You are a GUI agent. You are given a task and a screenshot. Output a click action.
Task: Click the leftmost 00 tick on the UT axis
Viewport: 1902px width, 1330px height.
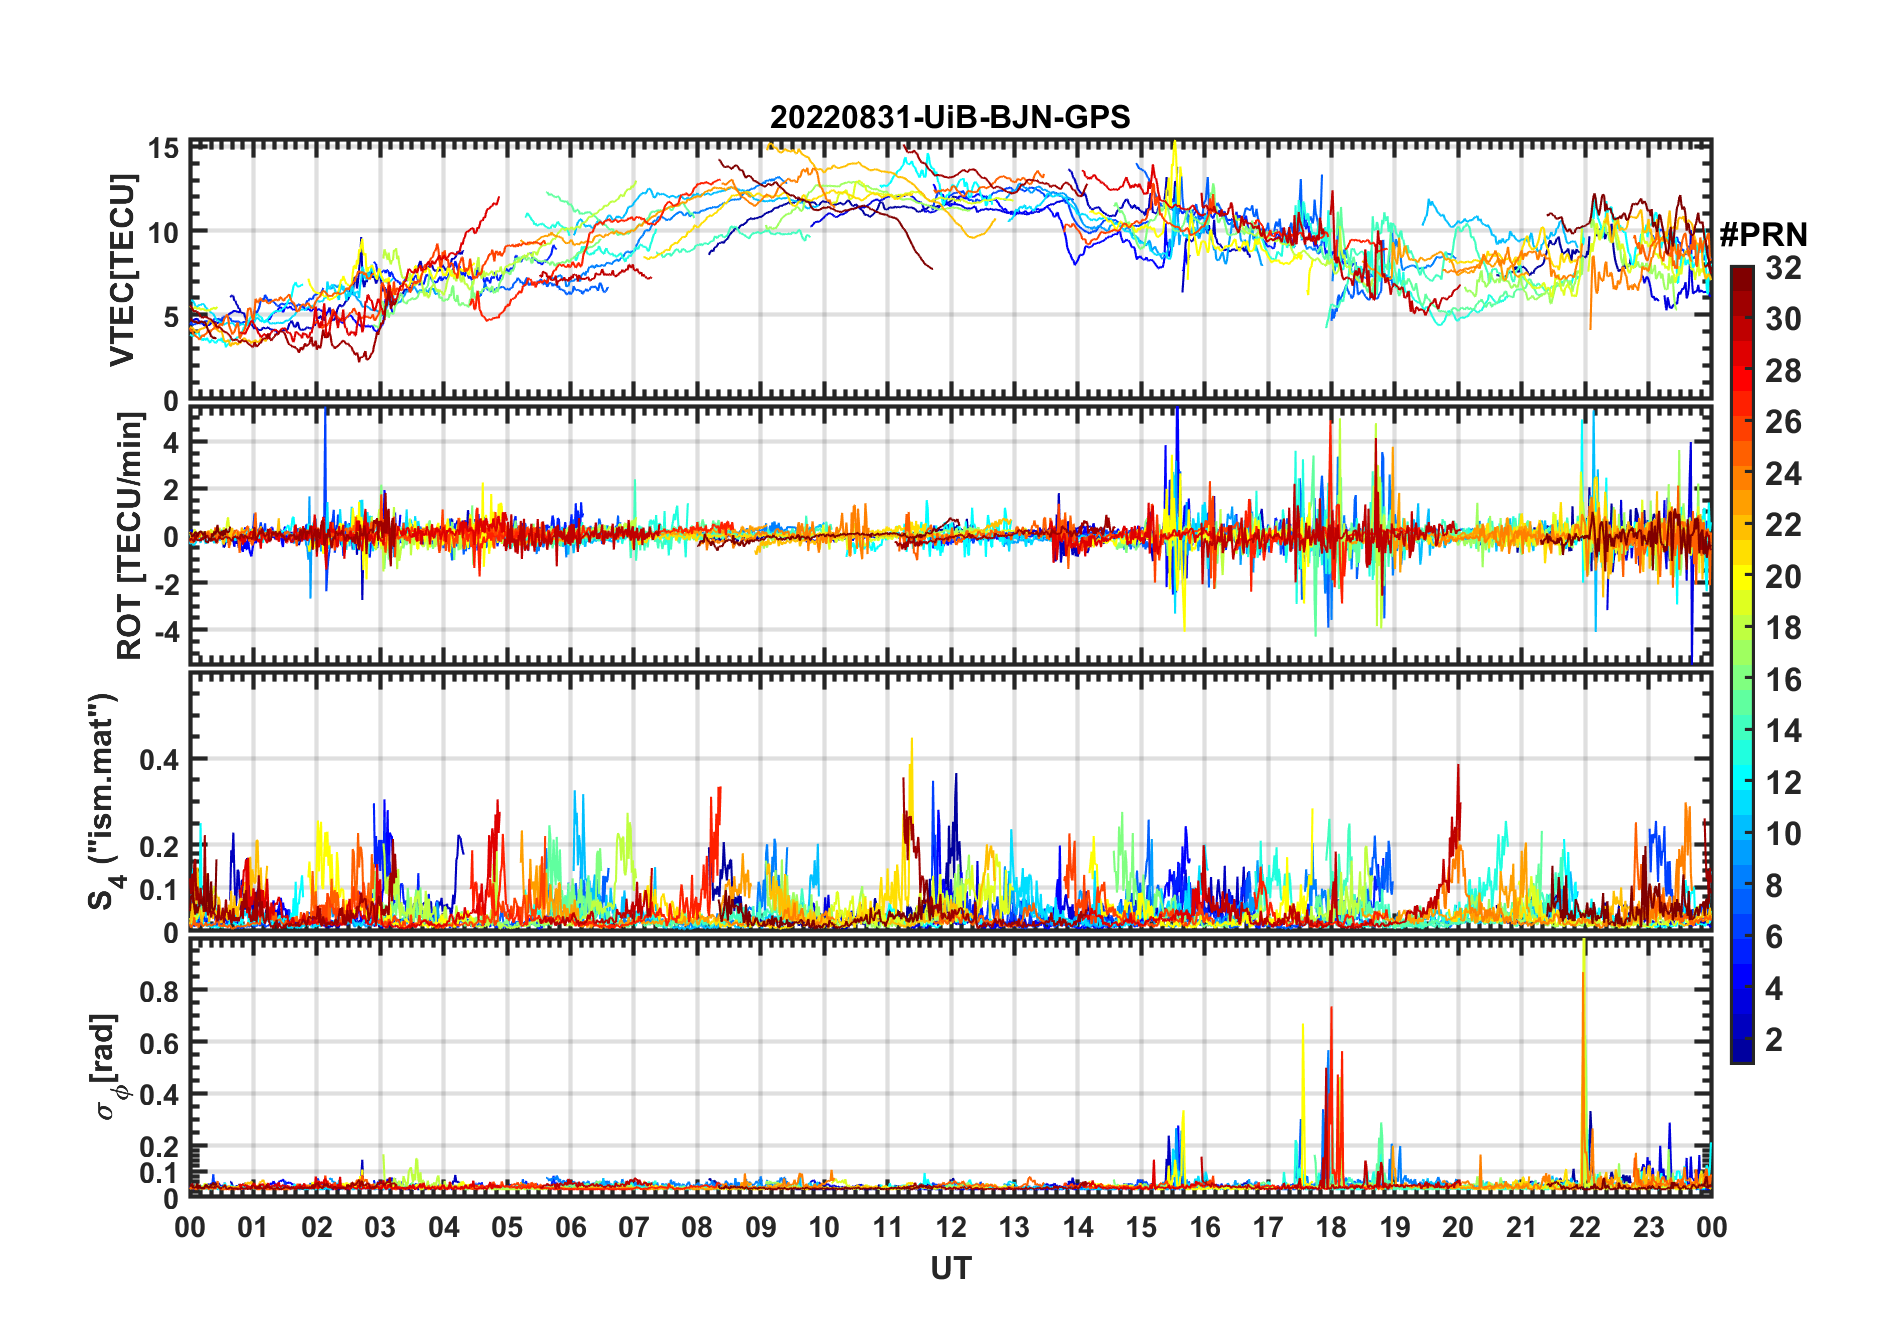pyautogui.click(x=190, y=1227)
